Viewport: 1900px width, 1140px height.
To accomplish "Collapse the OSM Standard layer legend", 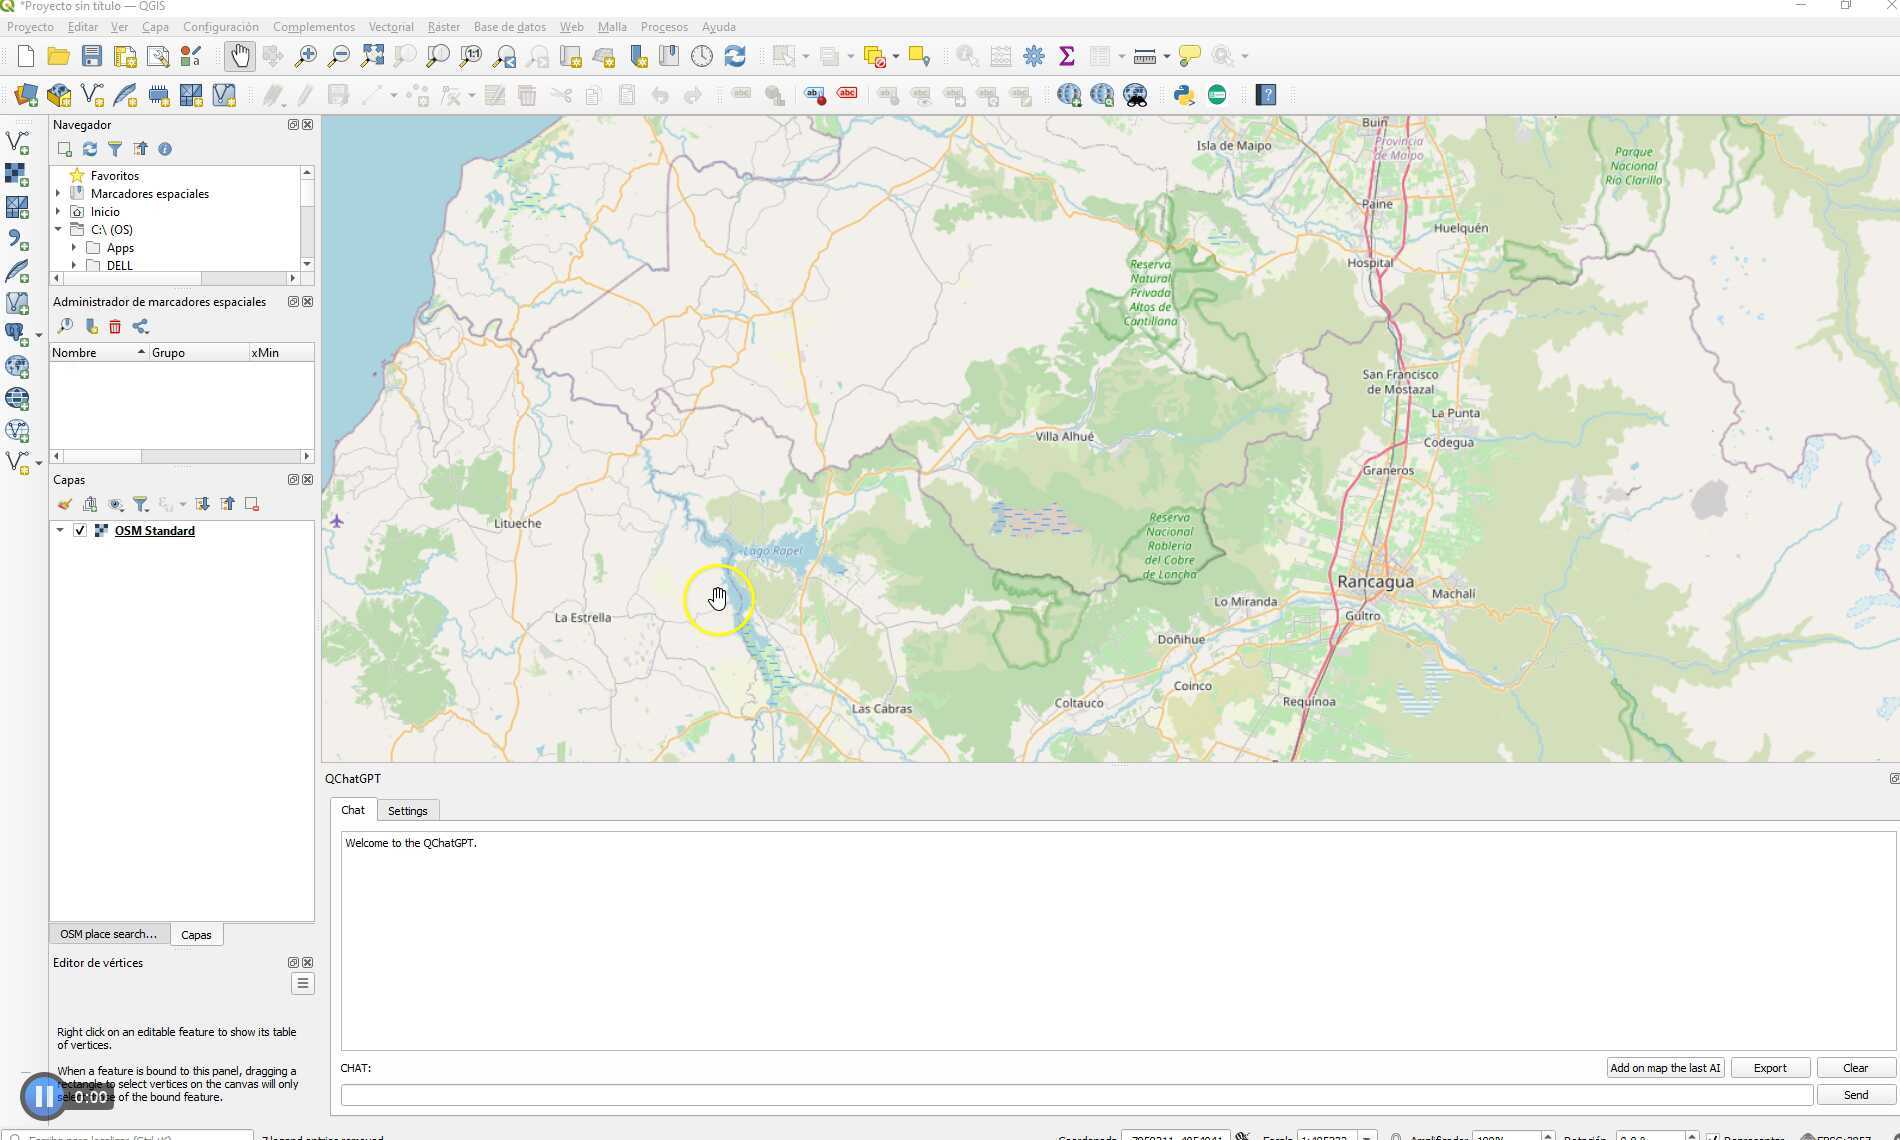I will point(60,531).
